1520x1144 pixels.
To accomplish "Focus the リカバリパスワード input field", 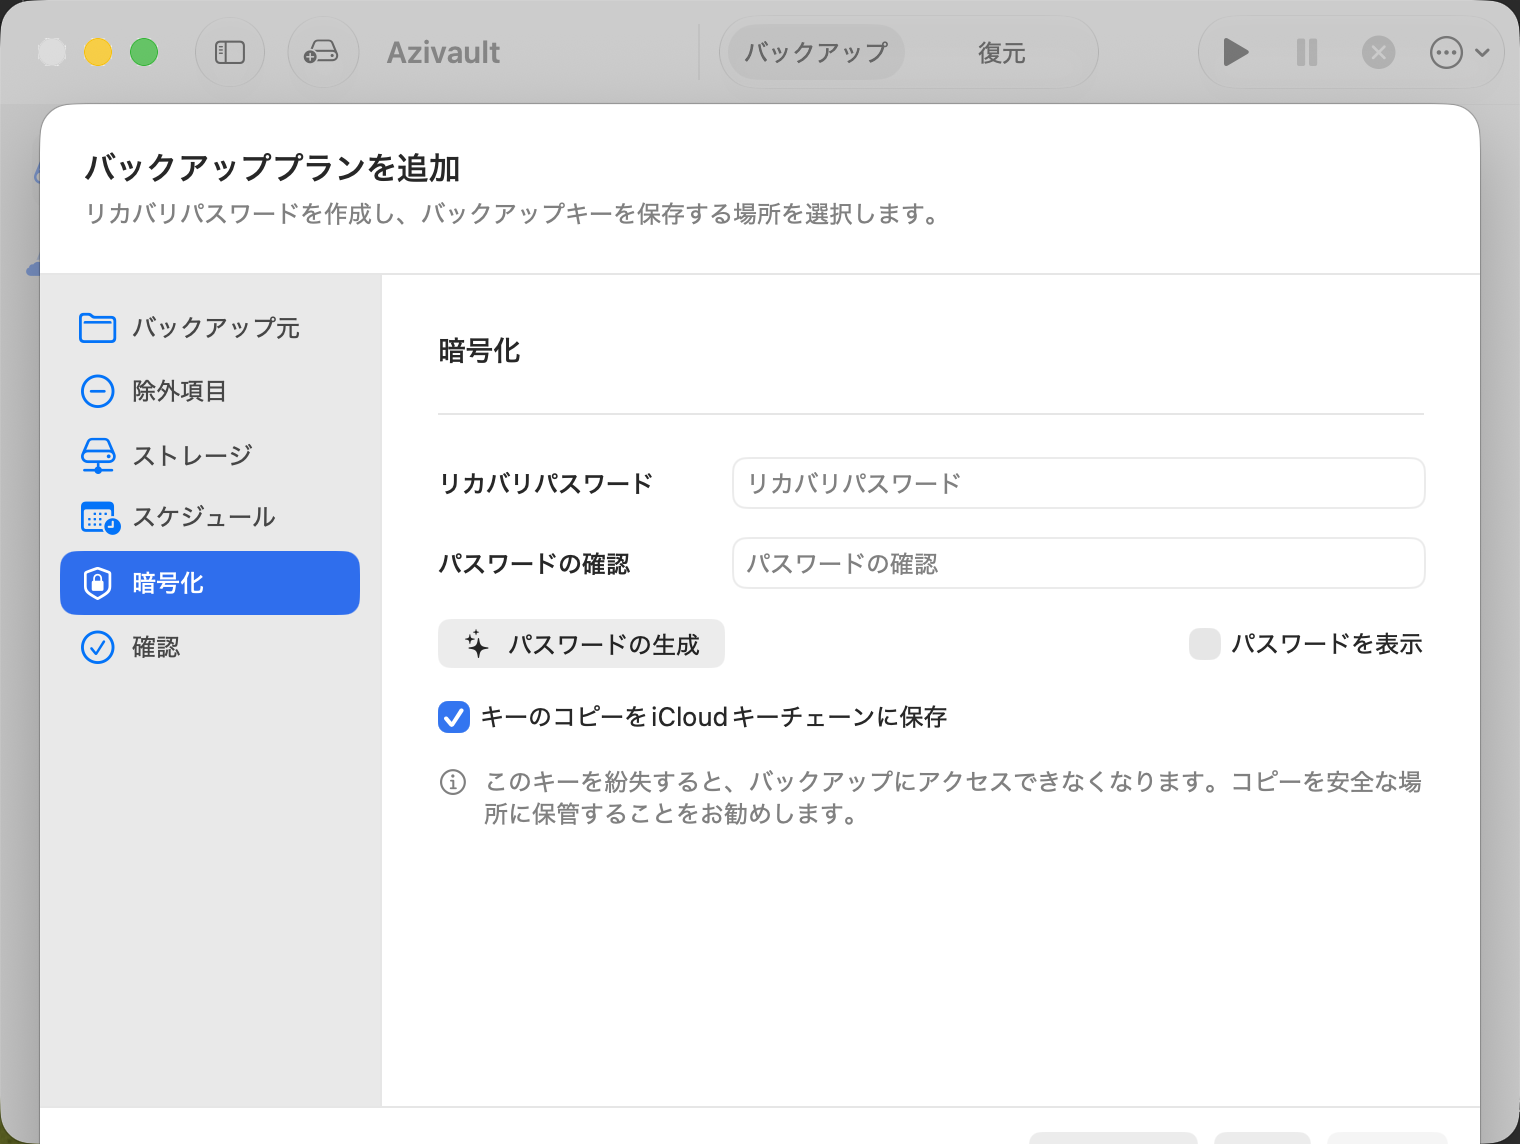I will (x=1078, y=483).
